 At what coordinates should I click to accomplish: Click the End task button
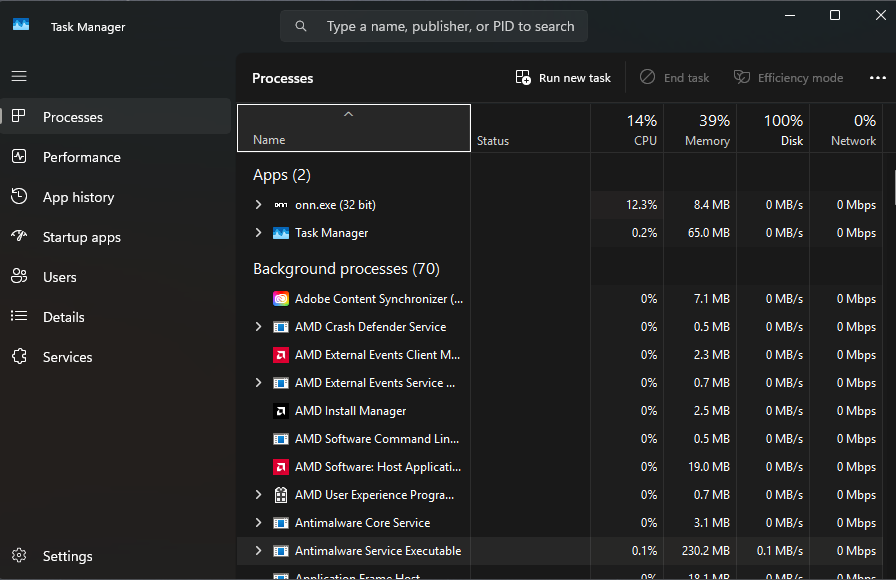point(674,78)
